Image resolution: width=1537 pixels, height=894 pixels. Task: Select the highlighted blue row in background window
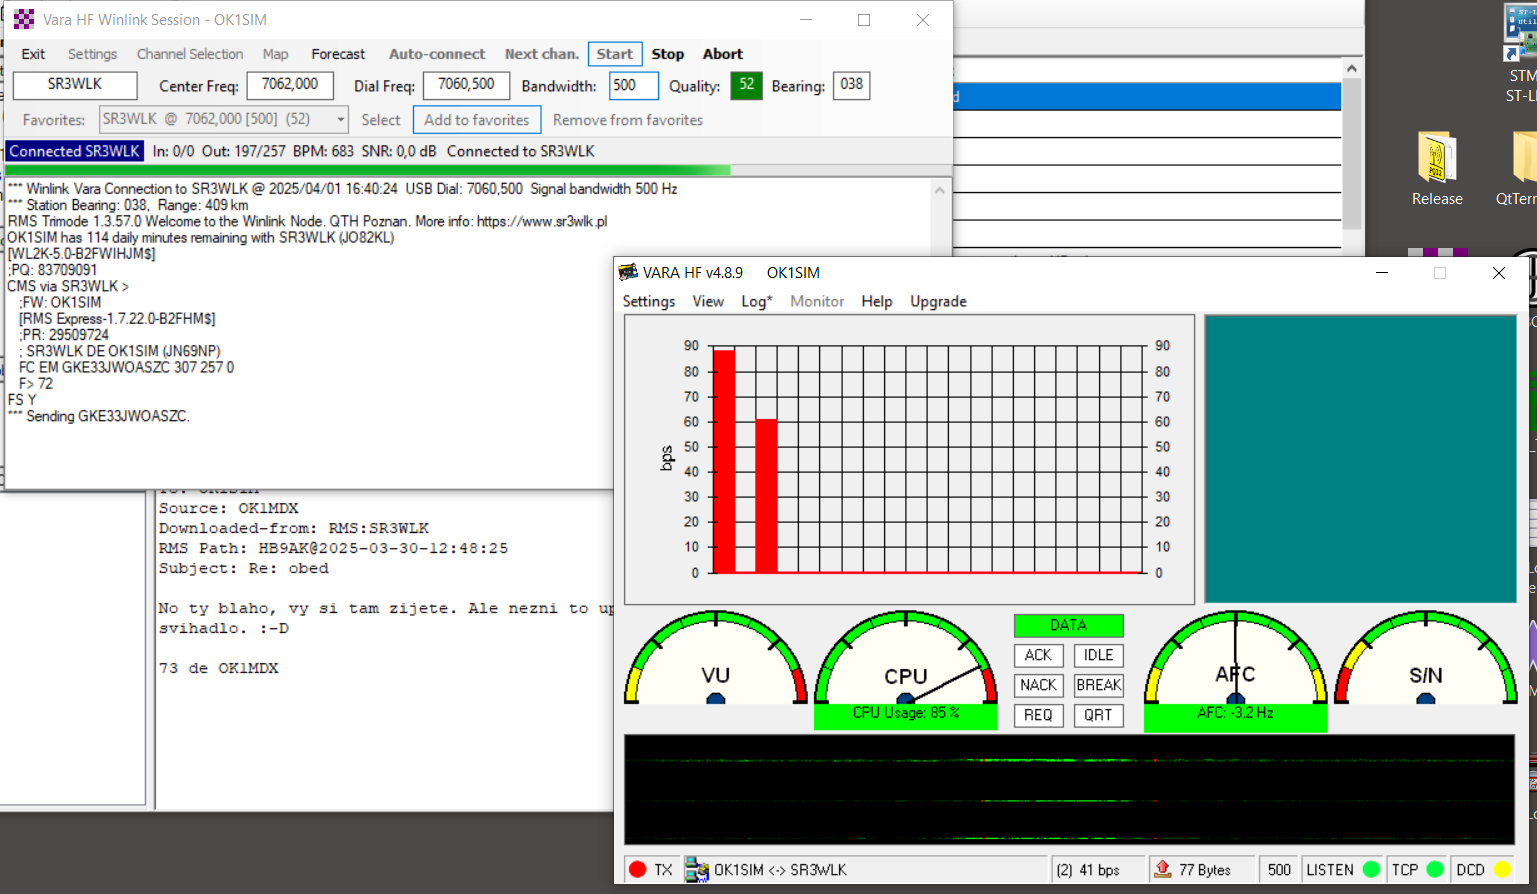(x=1147, y=97)
